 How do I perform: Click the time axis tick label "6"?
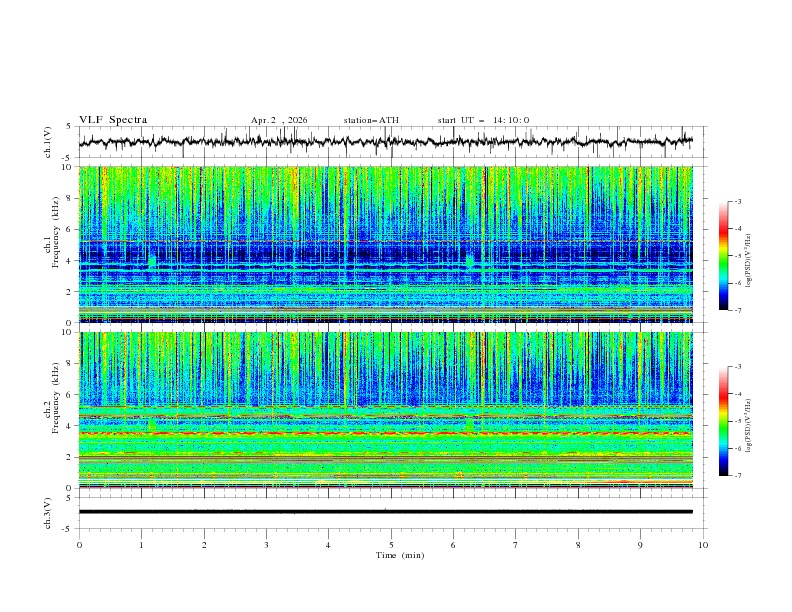(x=453, y=545)
